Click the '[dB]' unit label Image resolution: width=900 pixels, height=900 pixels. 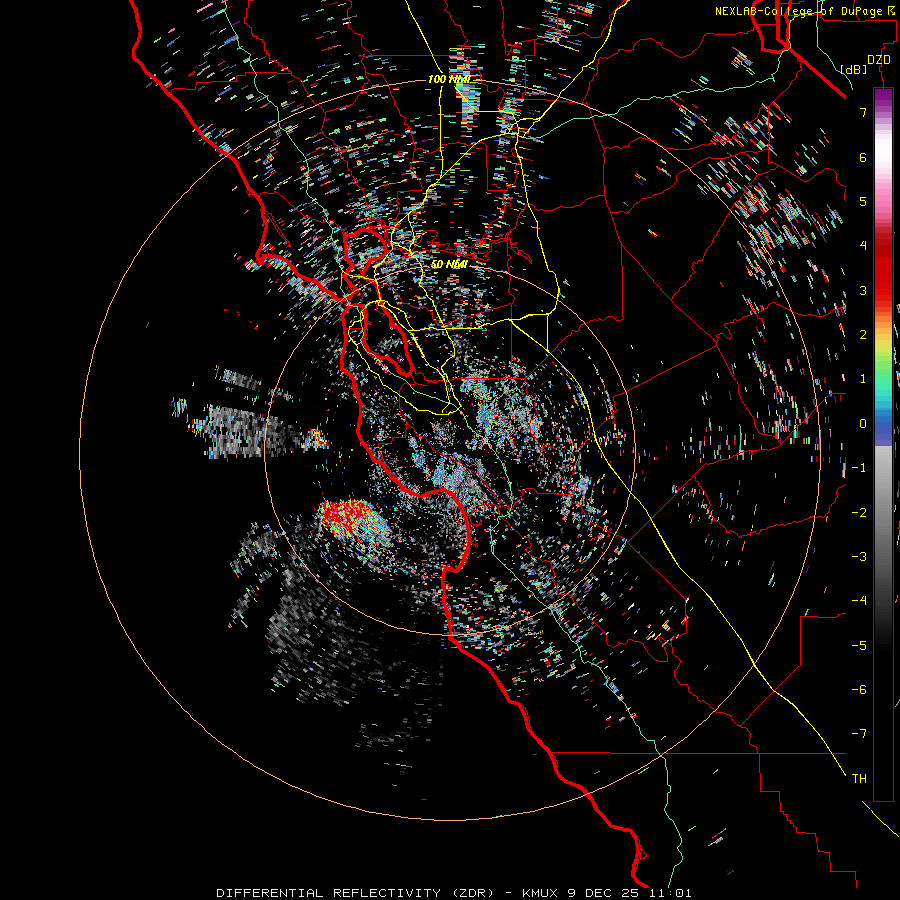[854, 69]
